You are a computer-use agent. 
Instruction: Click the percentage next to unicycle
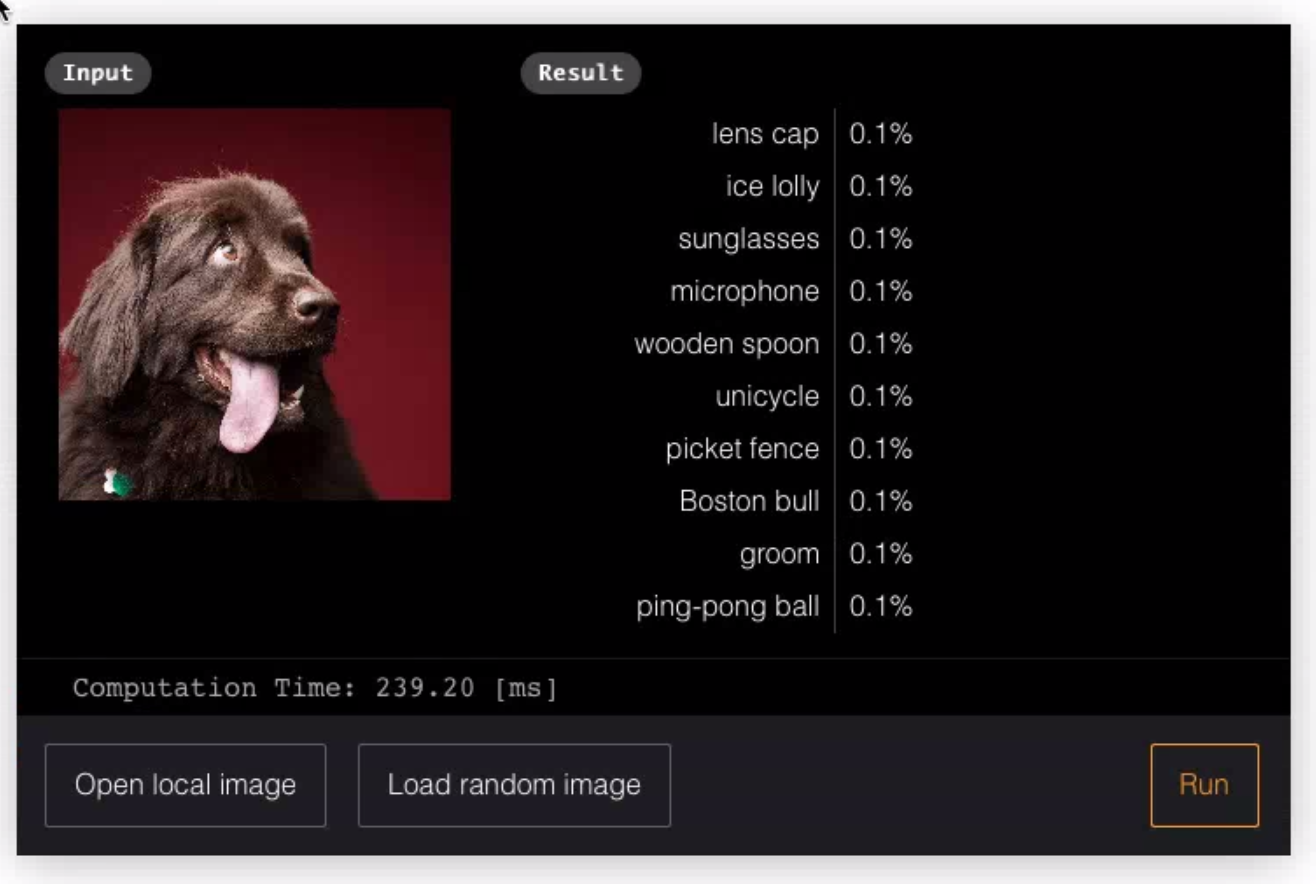[881, 397]
